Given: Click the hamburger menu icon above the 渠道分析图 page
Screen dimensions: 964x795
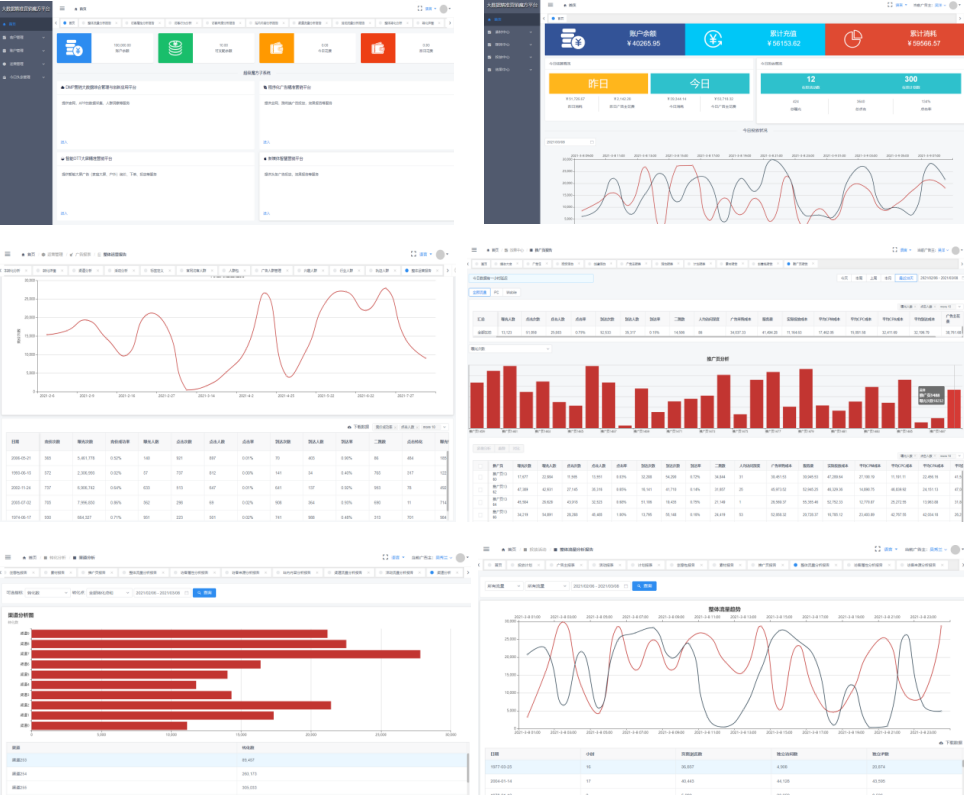Looking at the screenshot, I should point(8,557).
